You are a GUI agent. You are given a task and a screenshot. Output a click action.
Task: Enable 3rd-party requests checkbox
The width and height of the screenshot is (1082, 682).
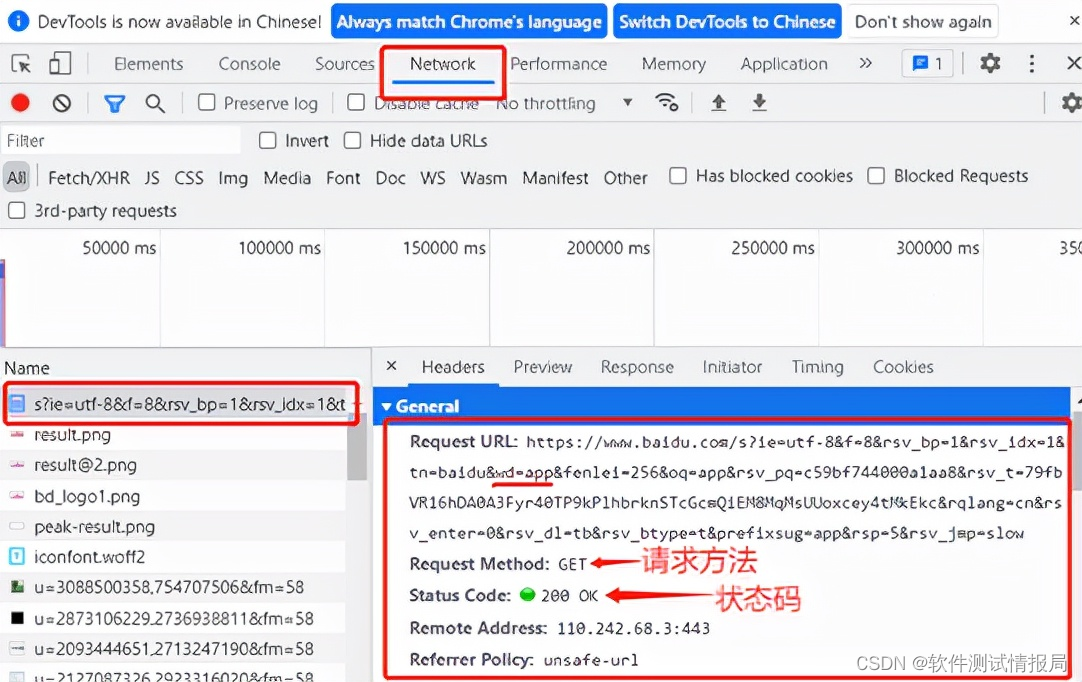coord(17,211)
